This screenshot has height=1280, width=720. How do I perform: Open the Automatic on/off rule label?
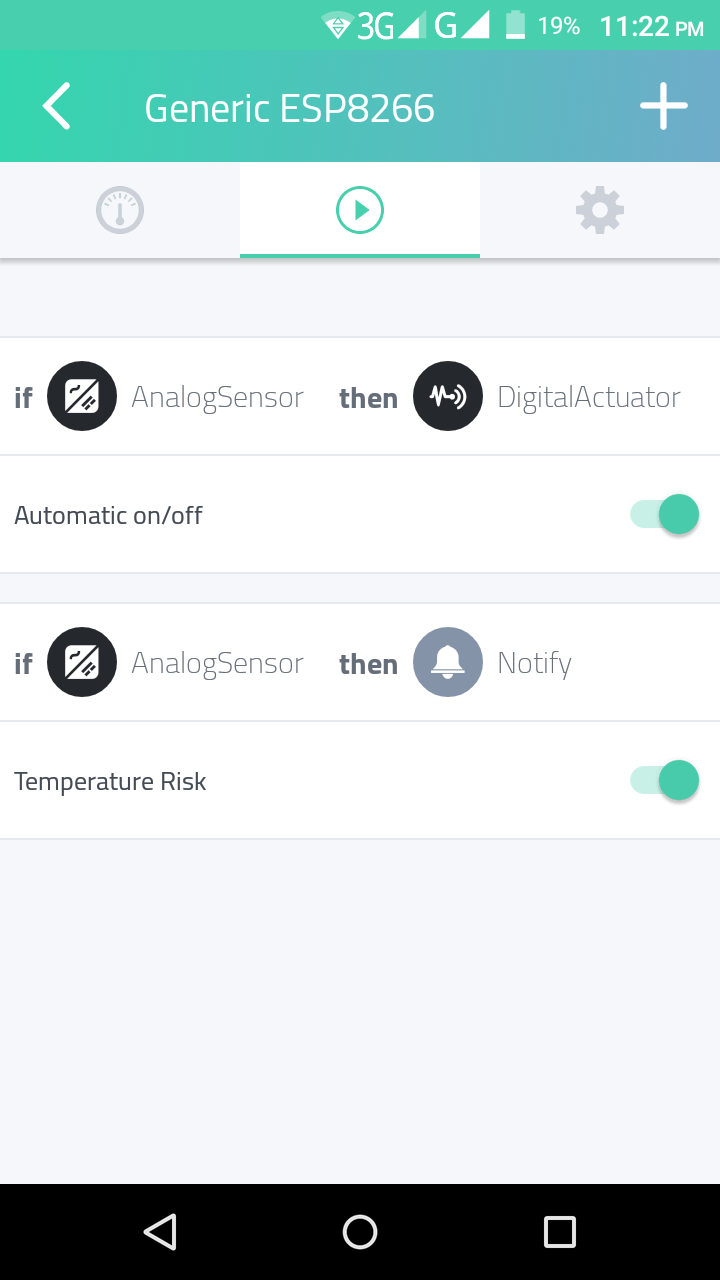point(108,516)
